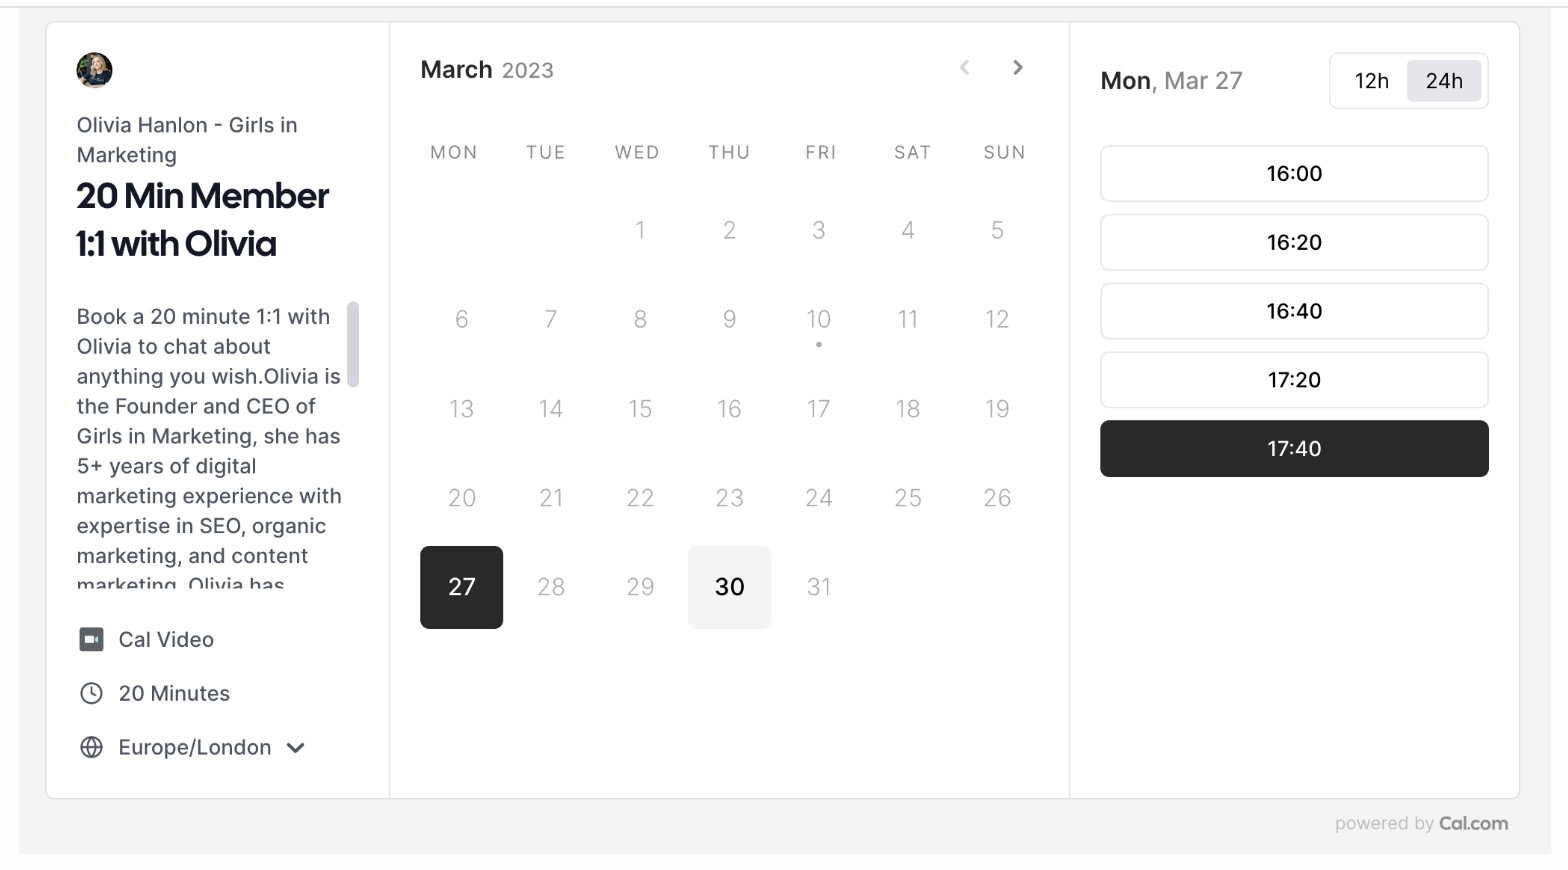Click the dot indicator under March 10

point(819,344)
